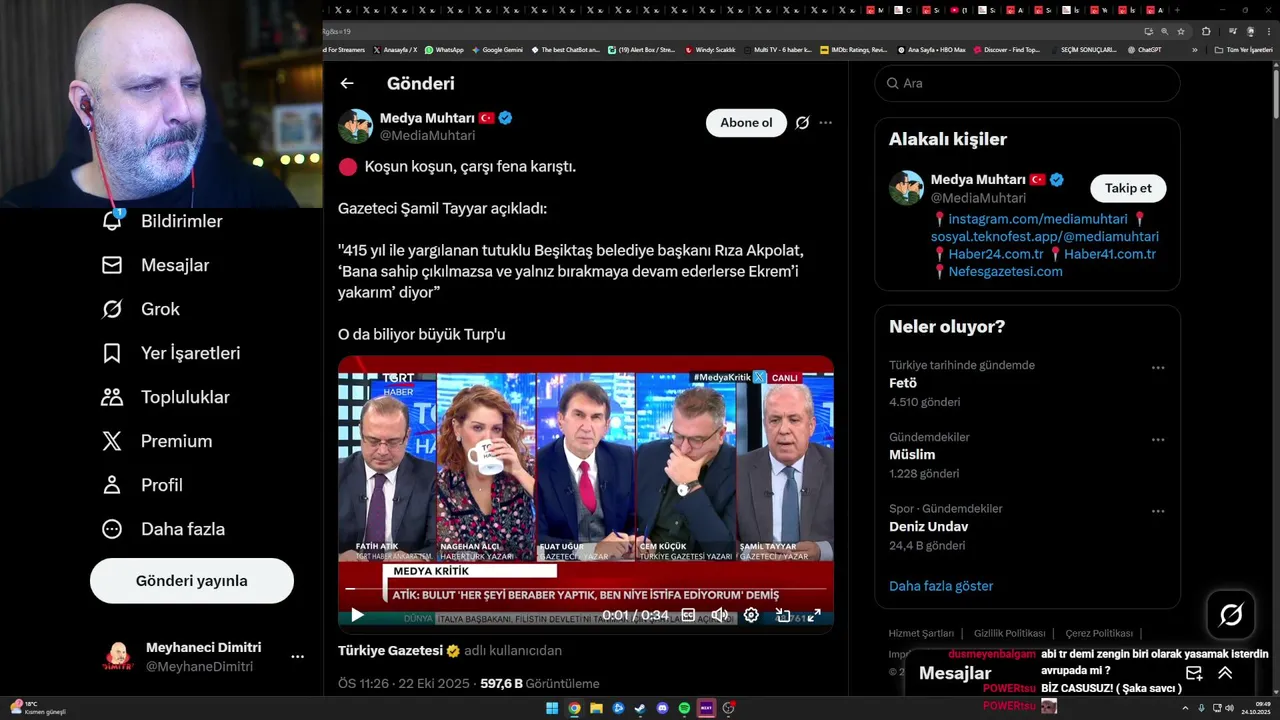
Task: Open the account switcher dots by Meyhaneci Dimitri
Action: tap(297, 657)
